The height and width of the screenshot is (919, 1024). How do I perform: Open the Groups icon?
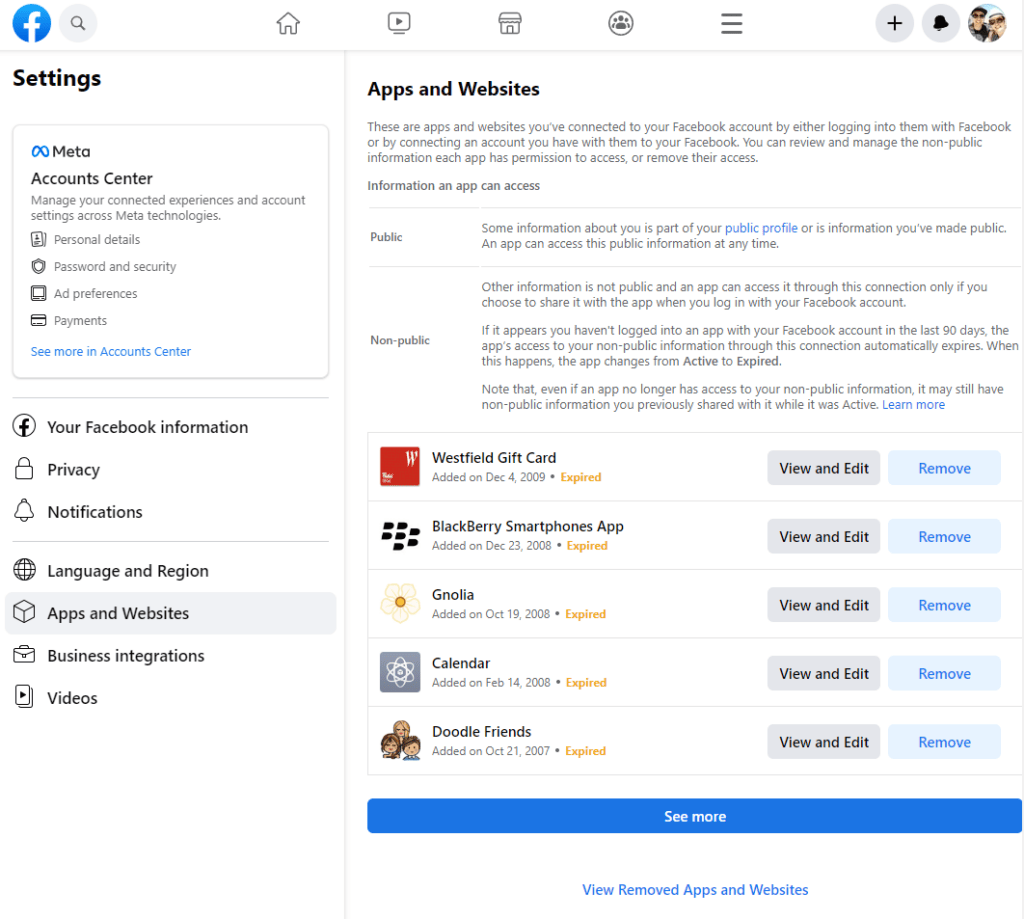pyautogui.click(x=621, y=23)
